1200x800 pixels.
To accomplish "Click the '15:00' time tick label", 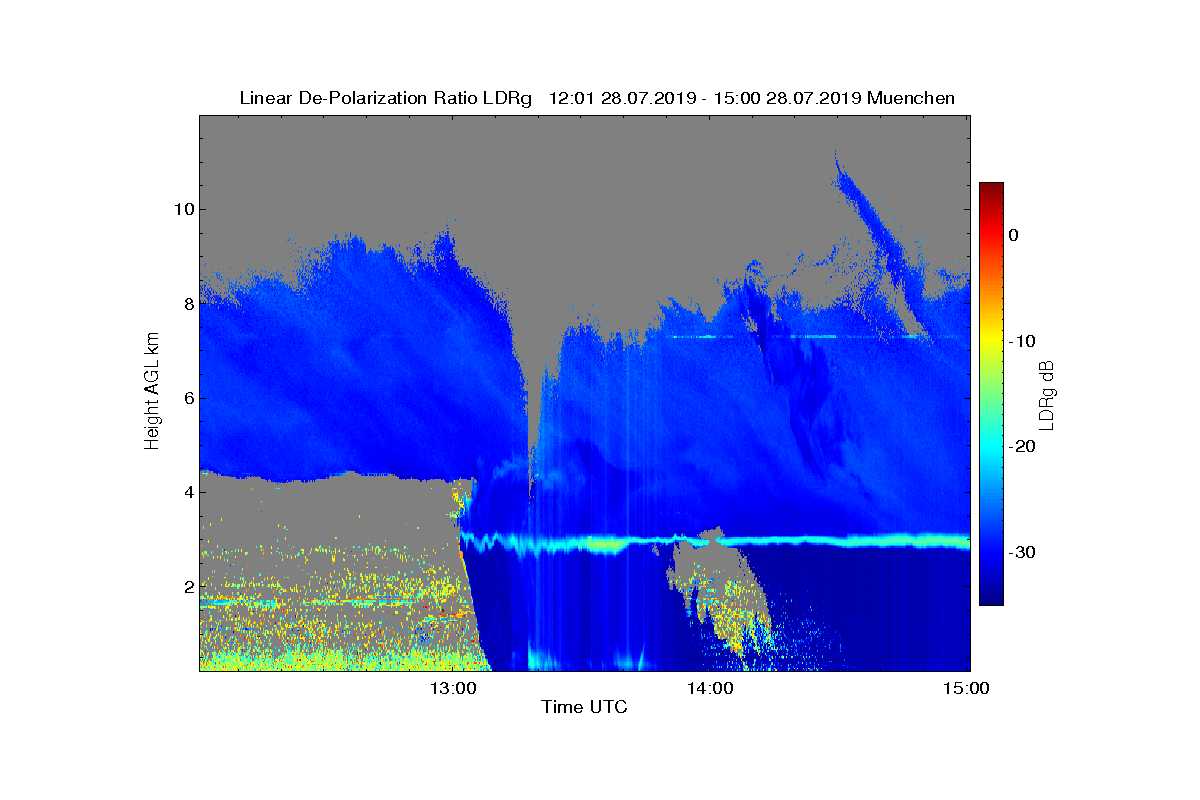I will point(966,688).
